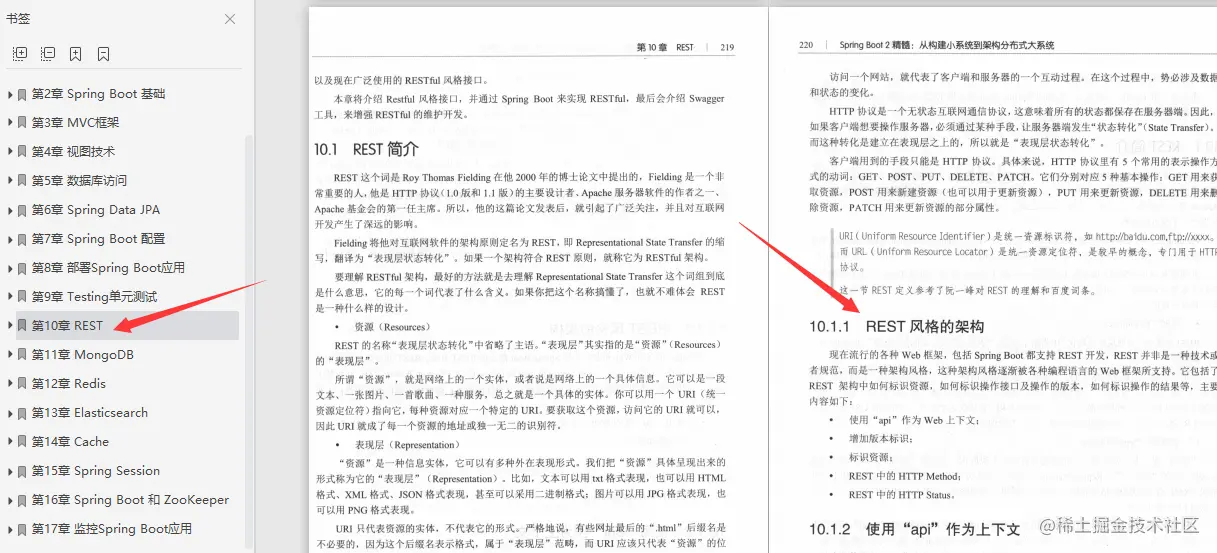1217x553 pixels.
Task: Open 第8章 部署Spring Boot应用 bookmark text
Action: [108, 268]
